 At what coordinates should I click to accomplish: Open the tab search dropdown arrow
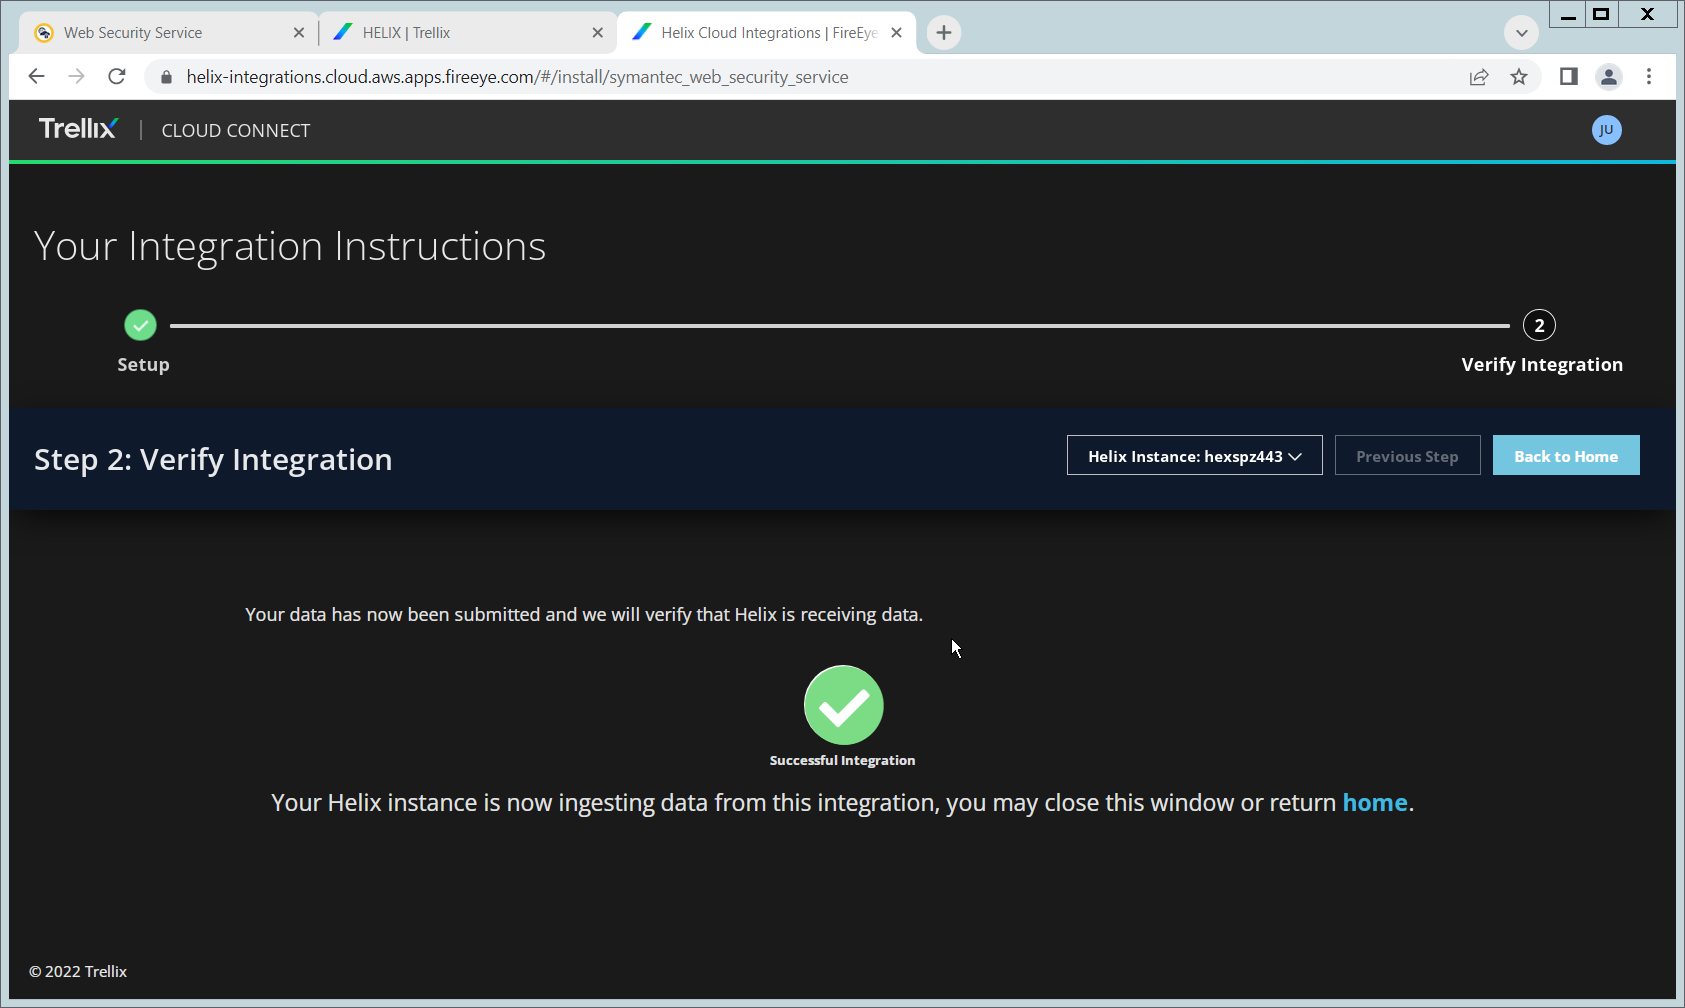(1521, 33)
